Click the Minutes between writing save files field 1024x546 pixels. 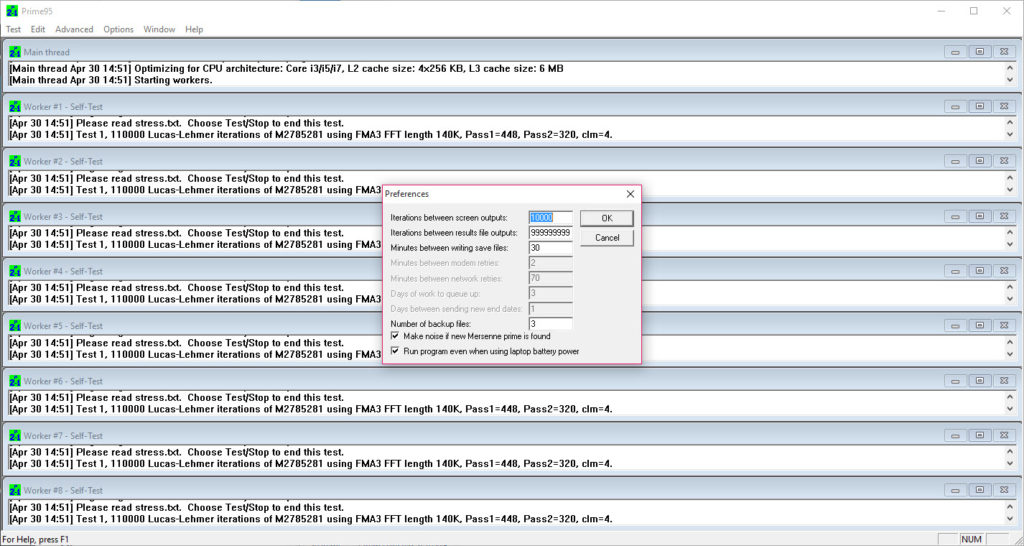point(551,248)
